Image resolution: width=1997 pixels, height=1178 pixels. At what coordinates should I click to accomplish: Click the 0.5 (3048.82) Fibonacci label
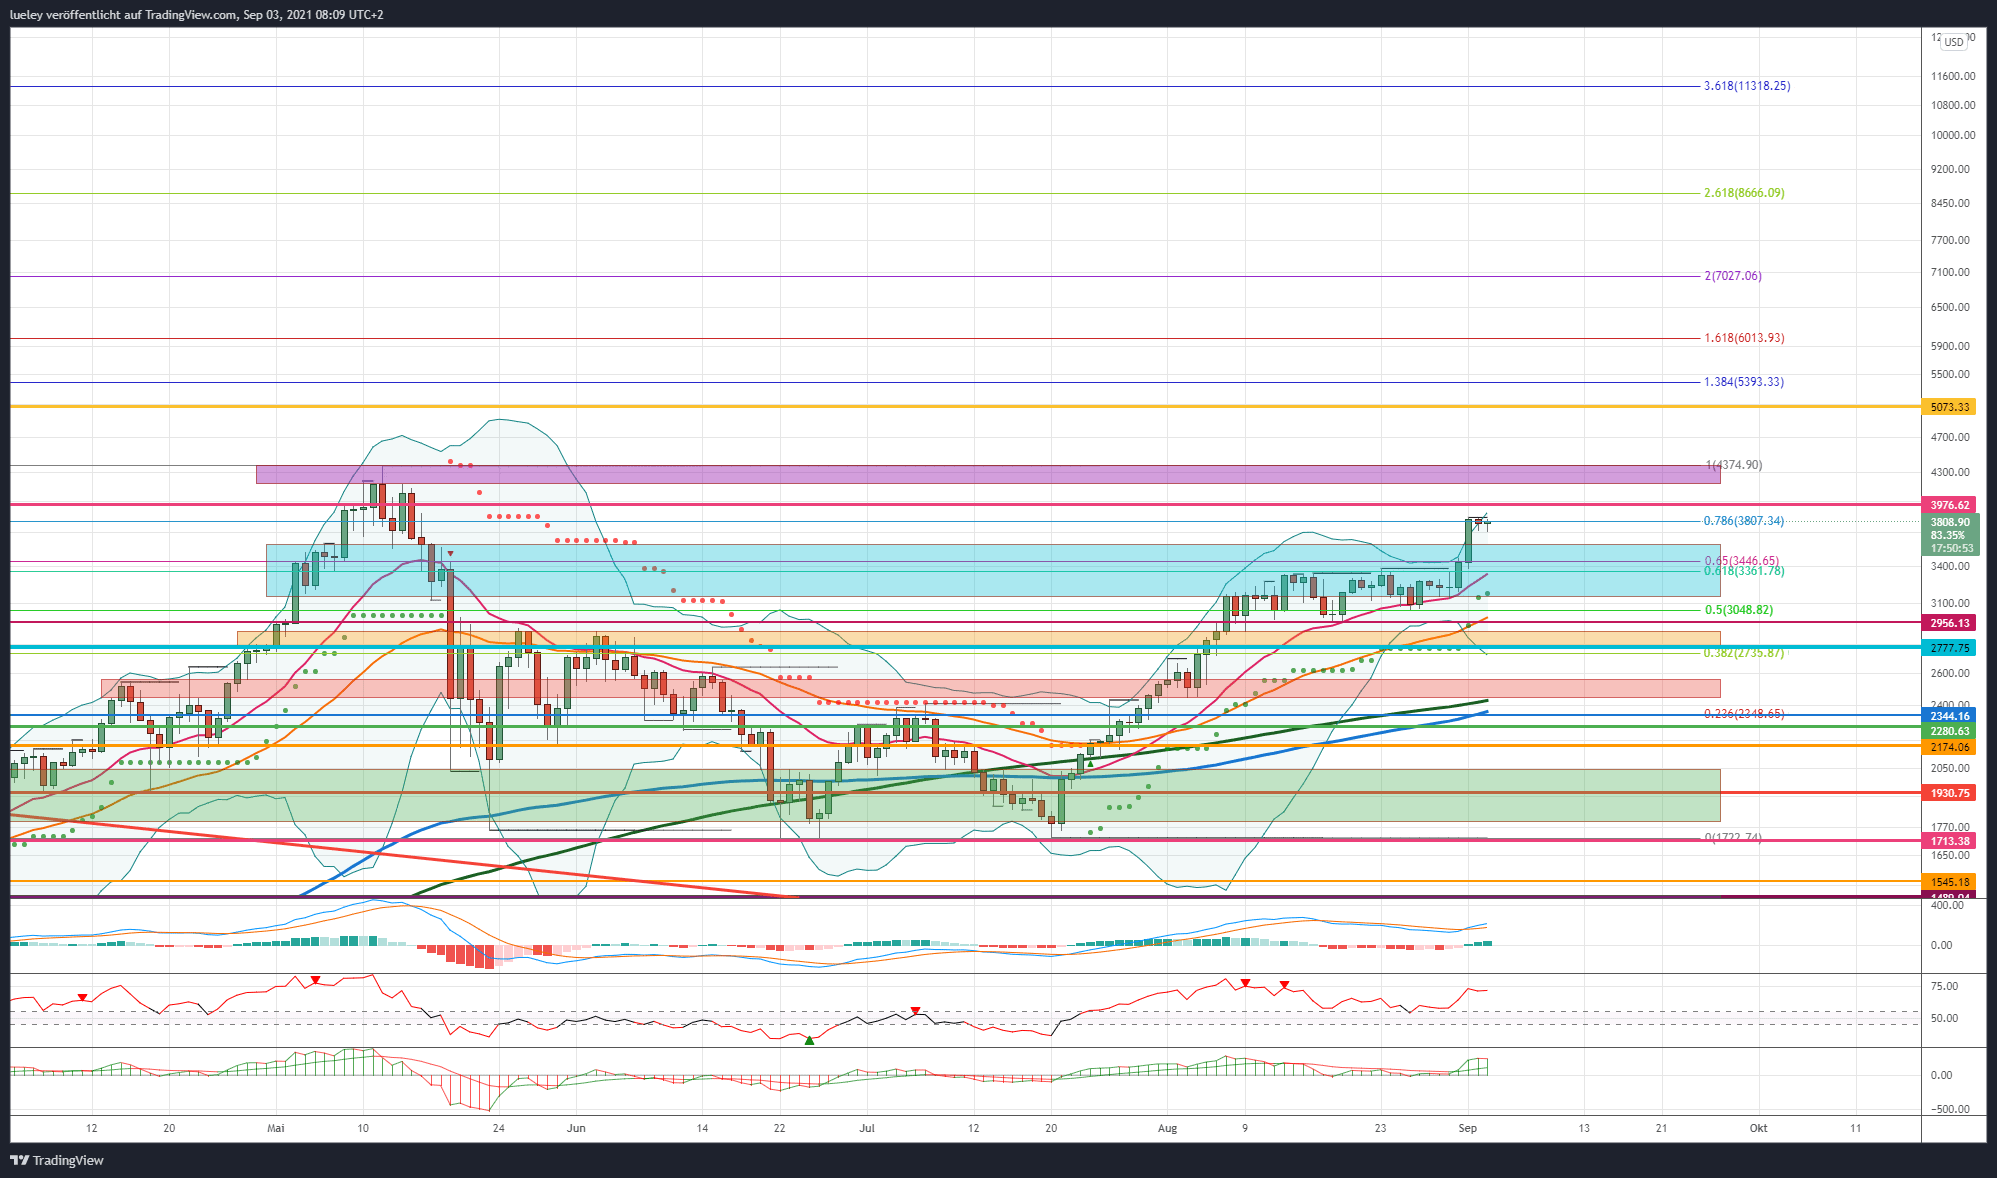click(1738, 610)
